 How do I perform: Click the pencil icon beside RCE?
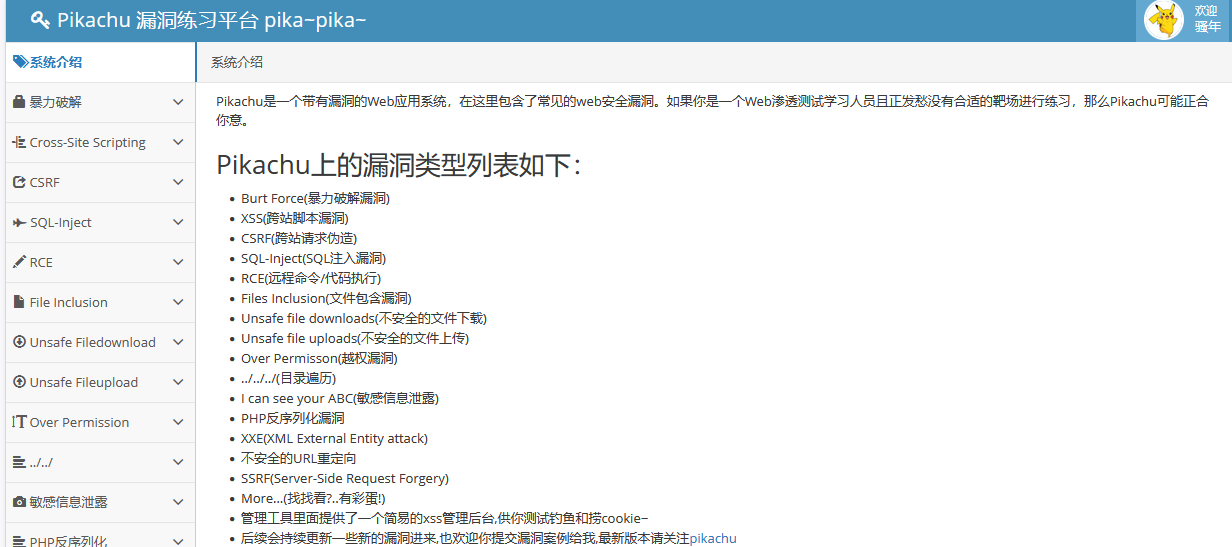coord(19,262)
